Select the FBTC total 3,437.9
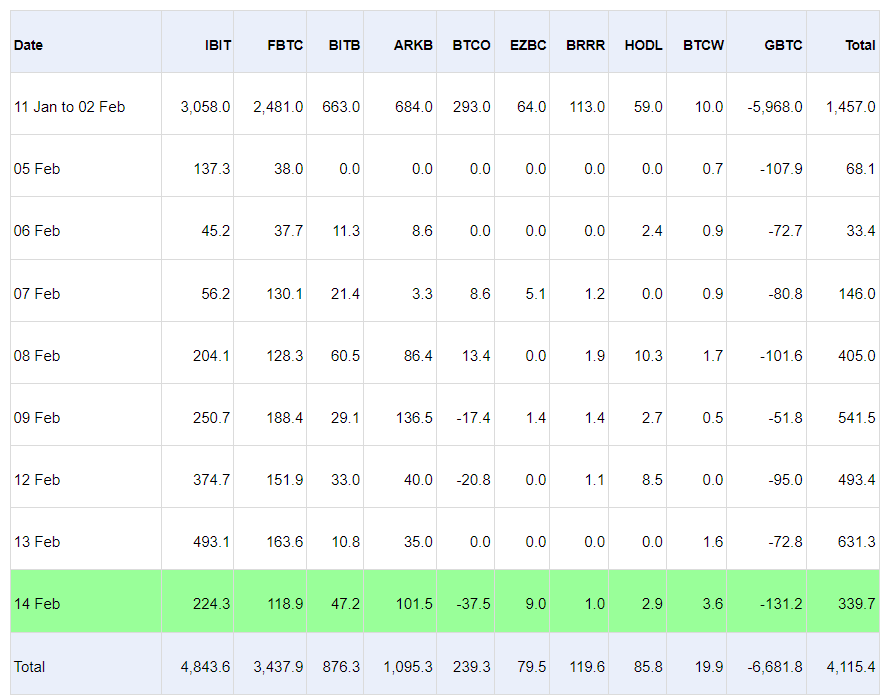The height and width of the screenshot is (700, 890). point(278,667)
